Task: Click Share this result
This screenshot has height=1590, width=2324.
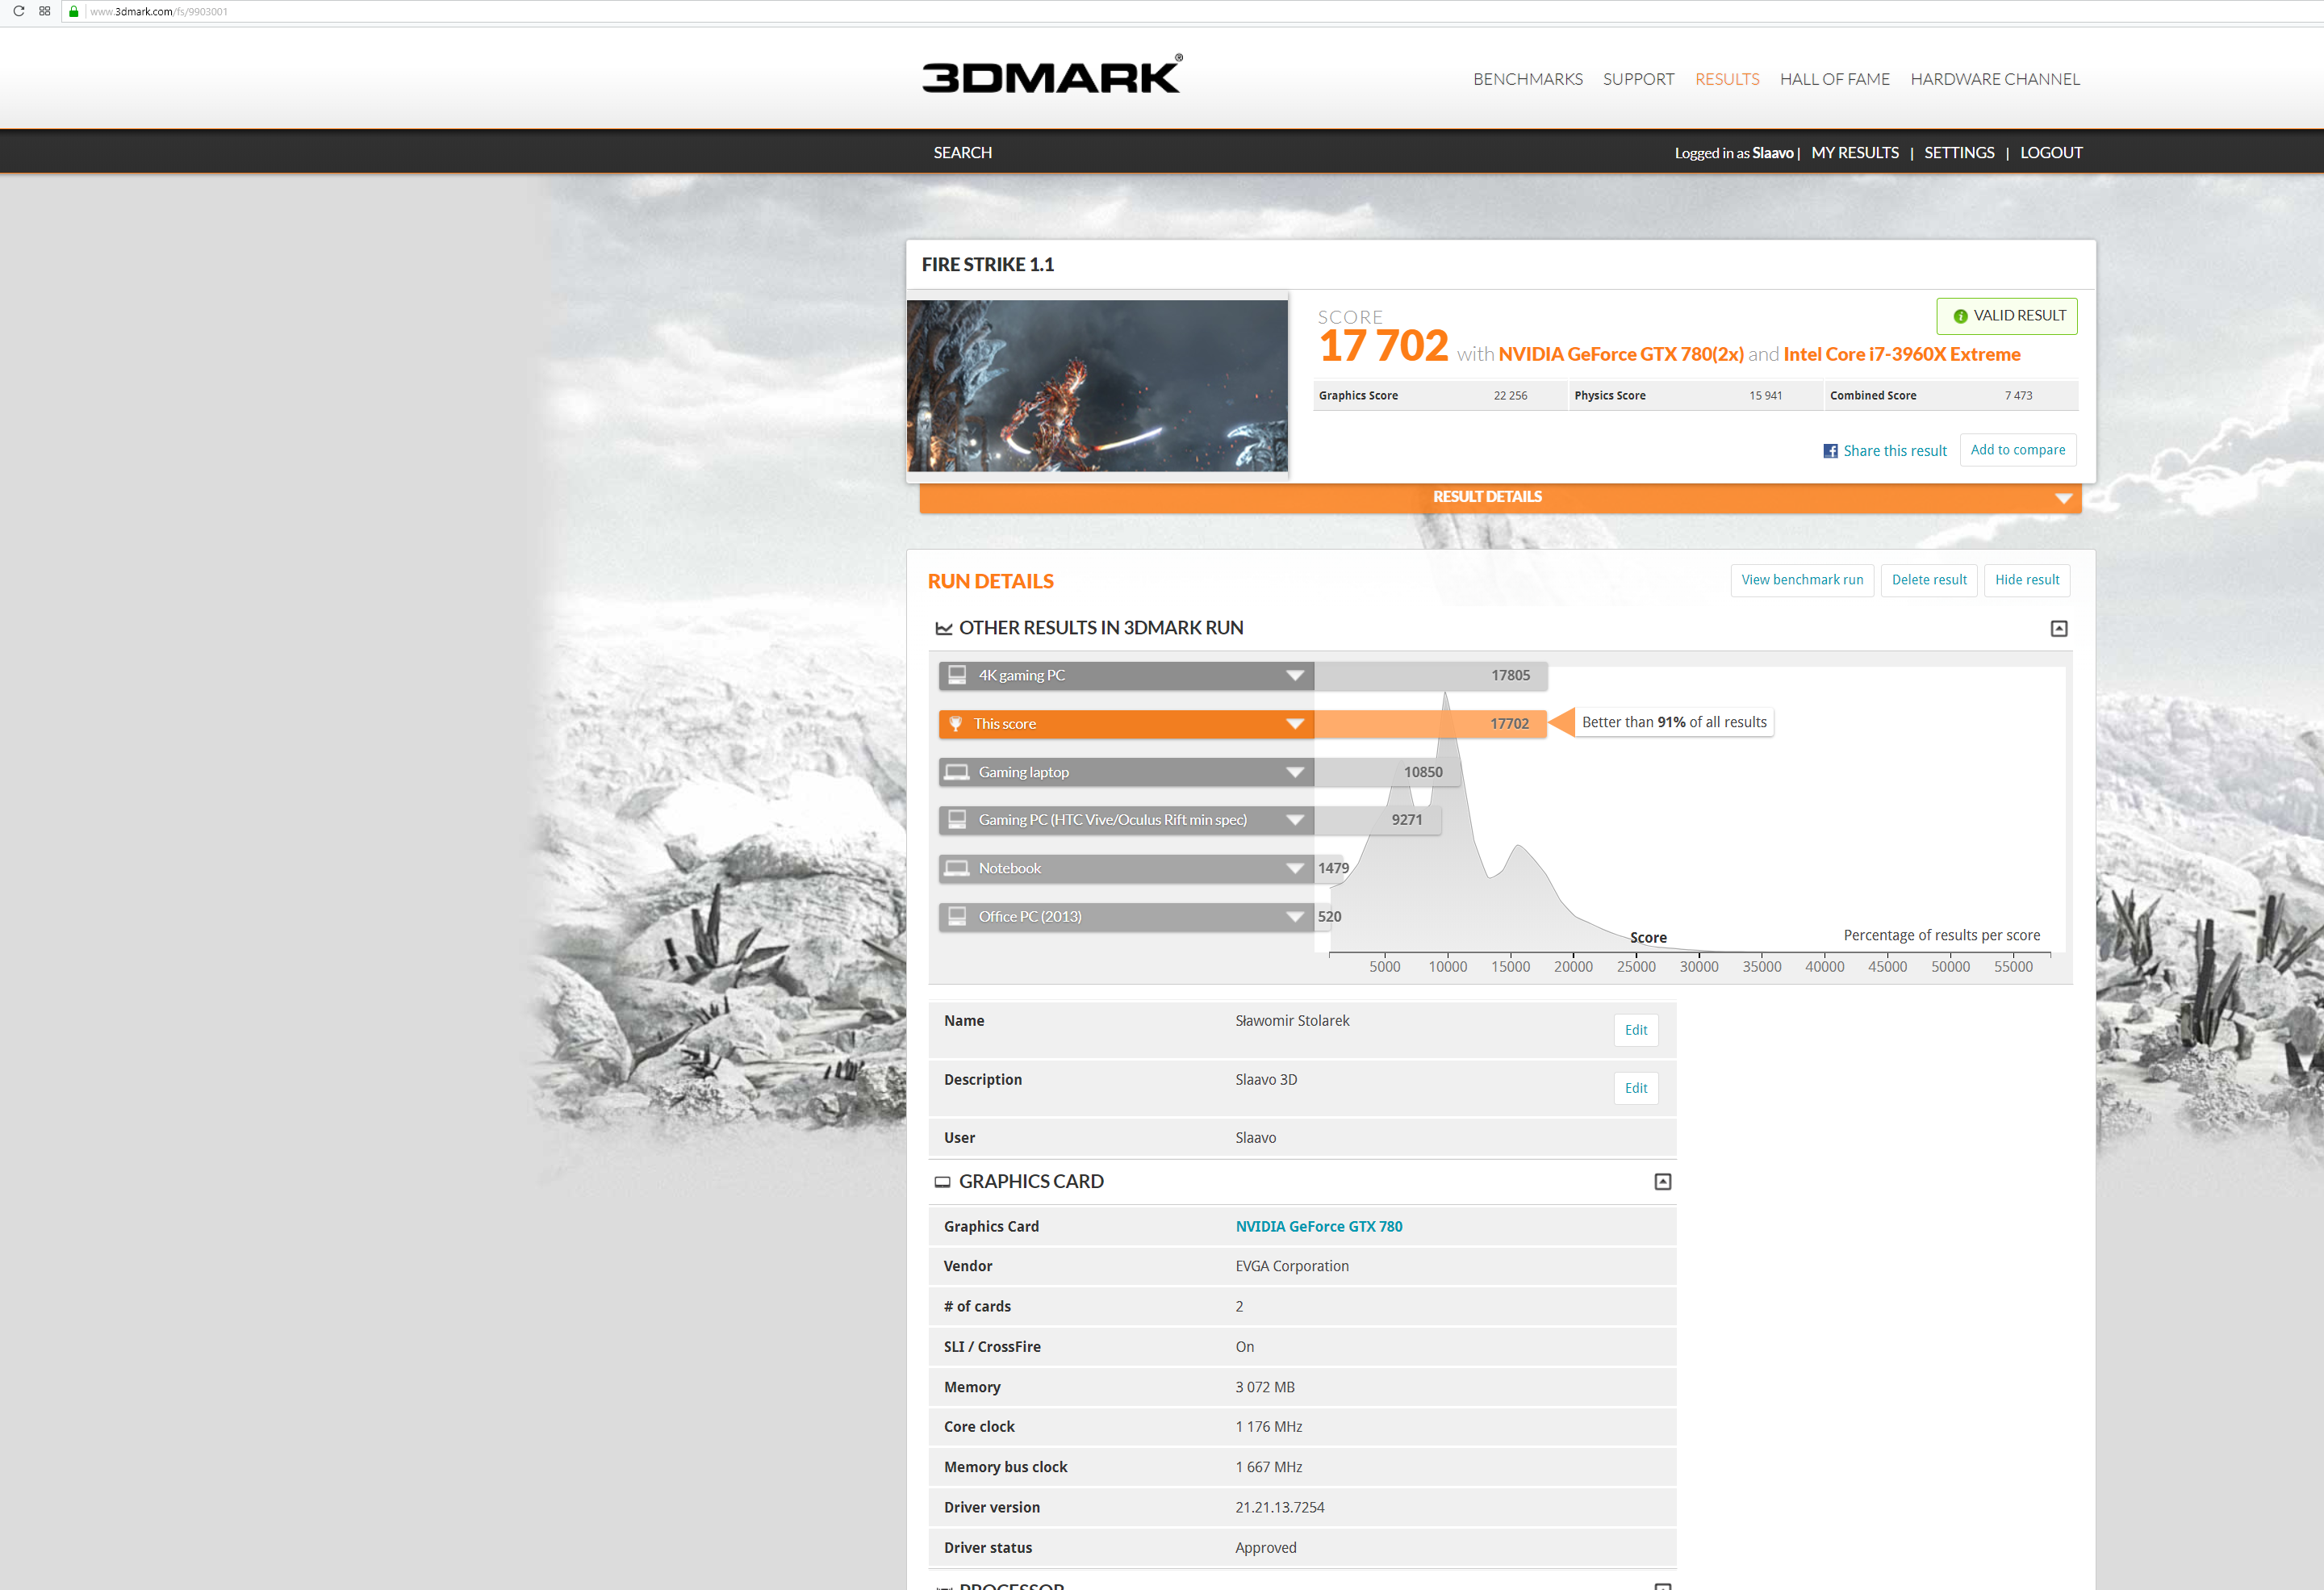Action: click(x=1894, y=451)
